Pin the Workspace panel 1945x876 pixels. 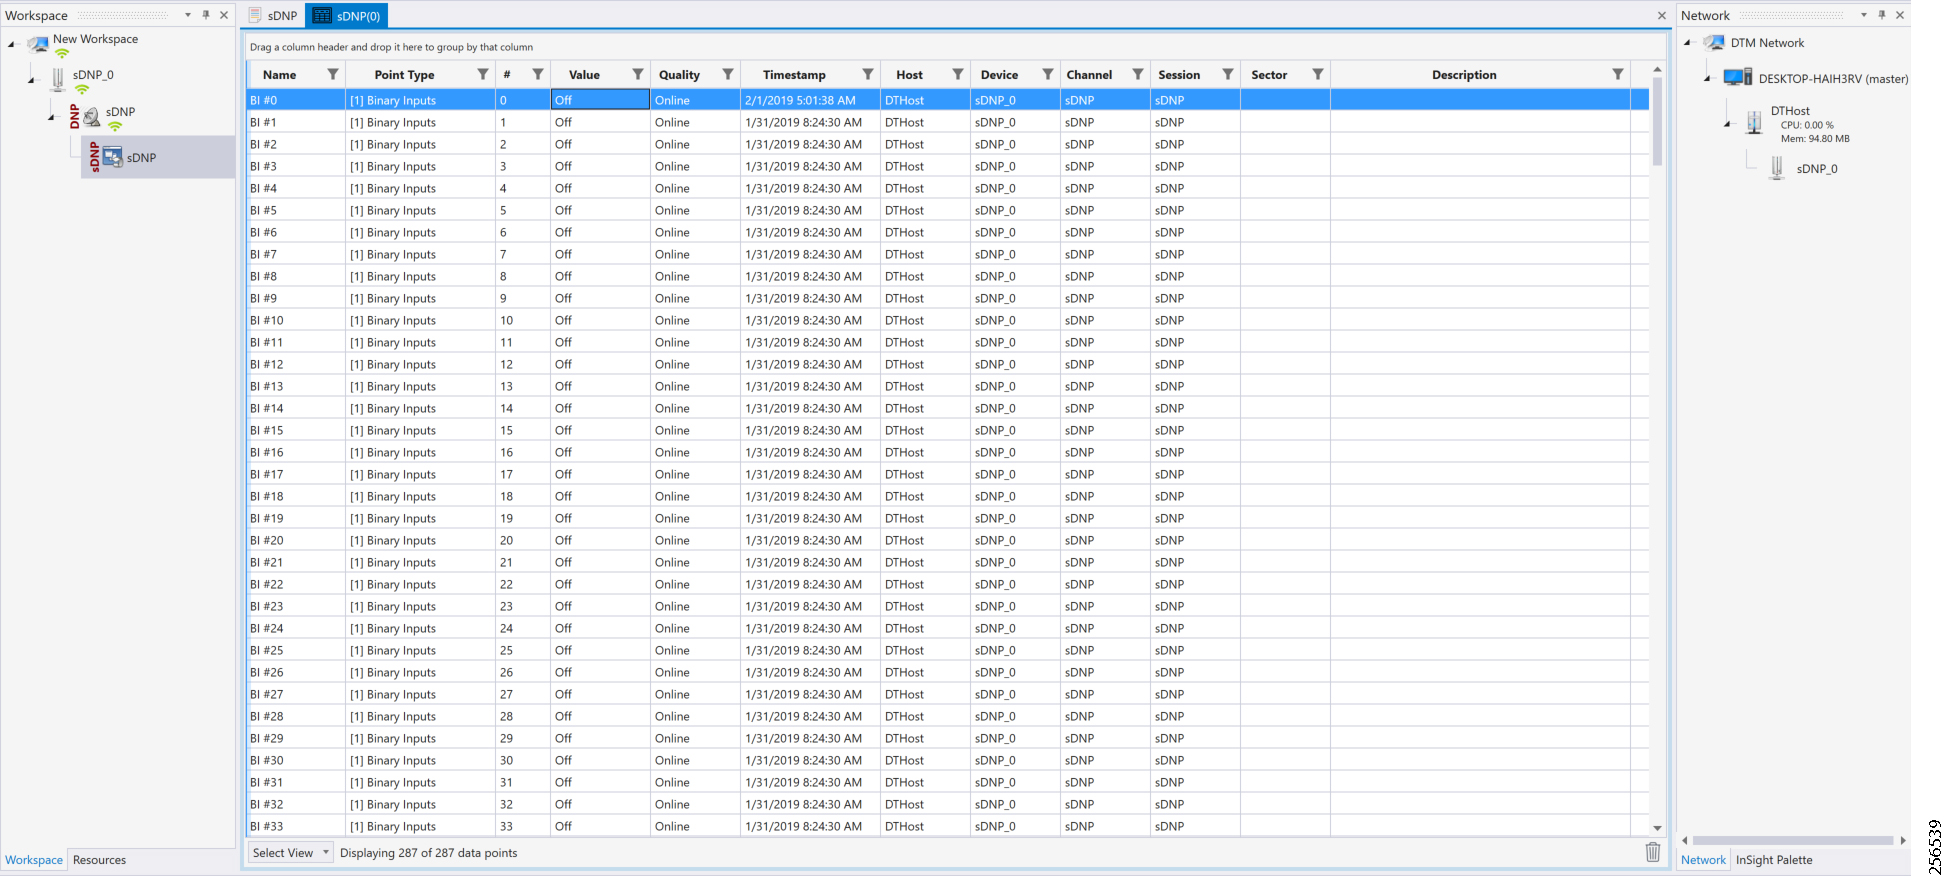tap(206, 15)
